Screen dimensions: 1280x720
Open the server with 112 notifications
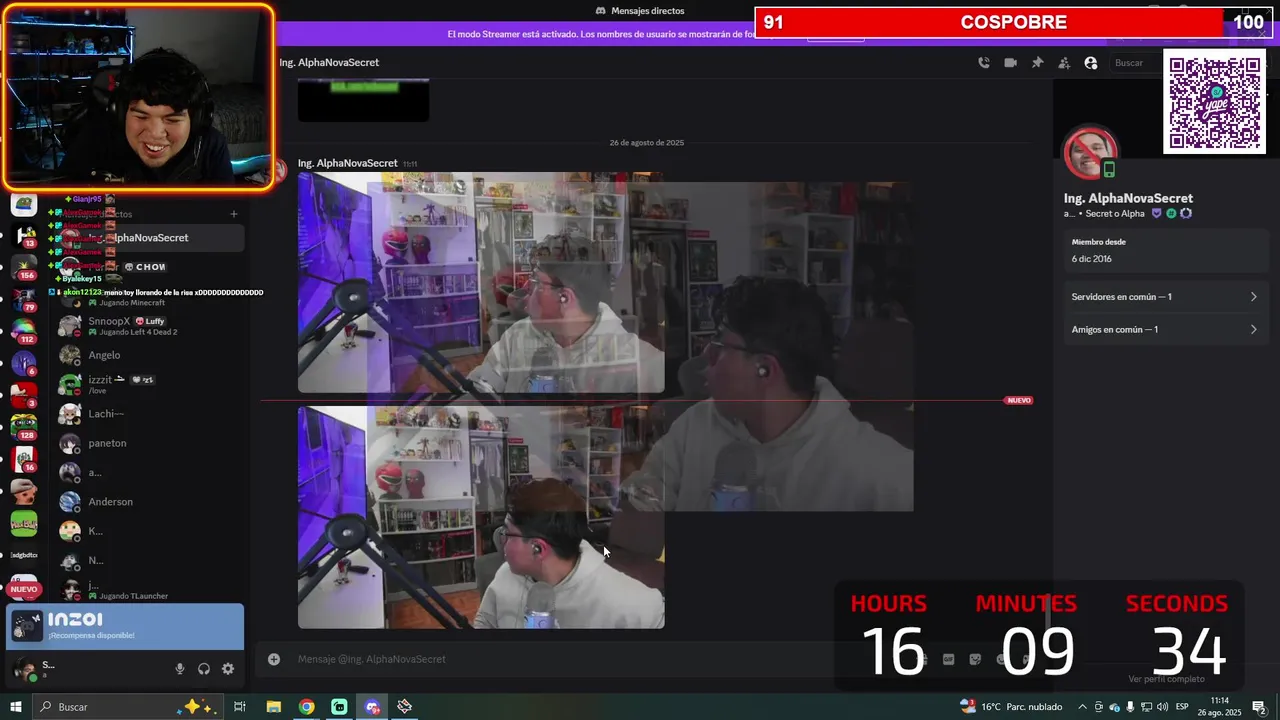(x=24, y=330)
